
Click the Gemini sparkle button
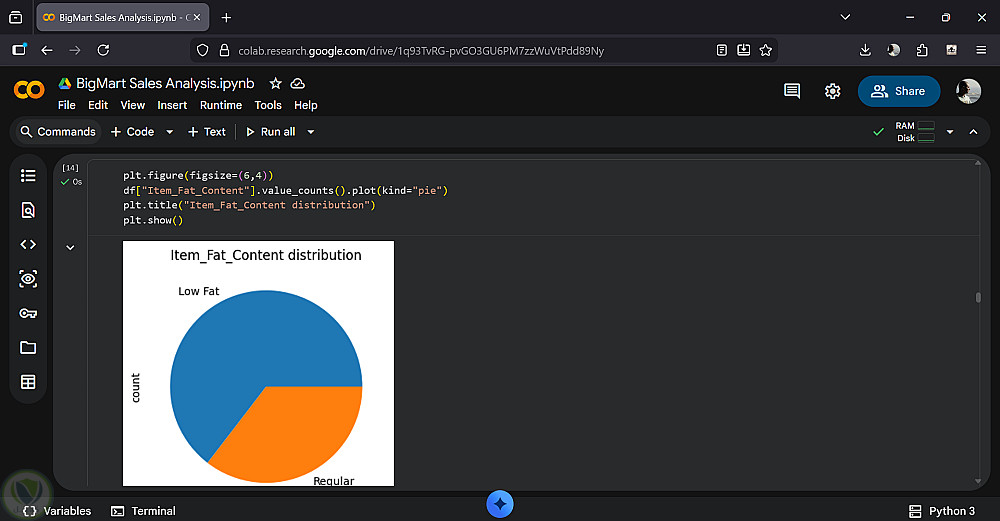click(x=500, y=504)
